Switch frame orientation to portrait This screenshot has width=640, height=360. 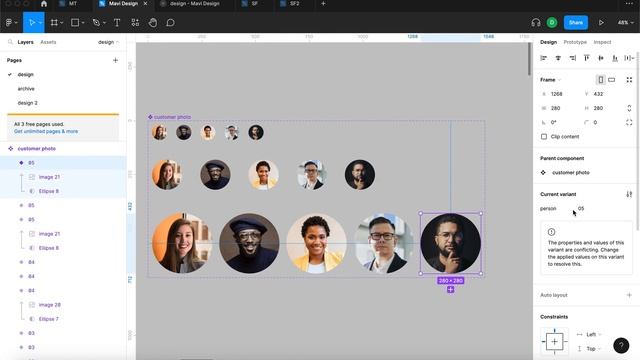coord(600,80)
